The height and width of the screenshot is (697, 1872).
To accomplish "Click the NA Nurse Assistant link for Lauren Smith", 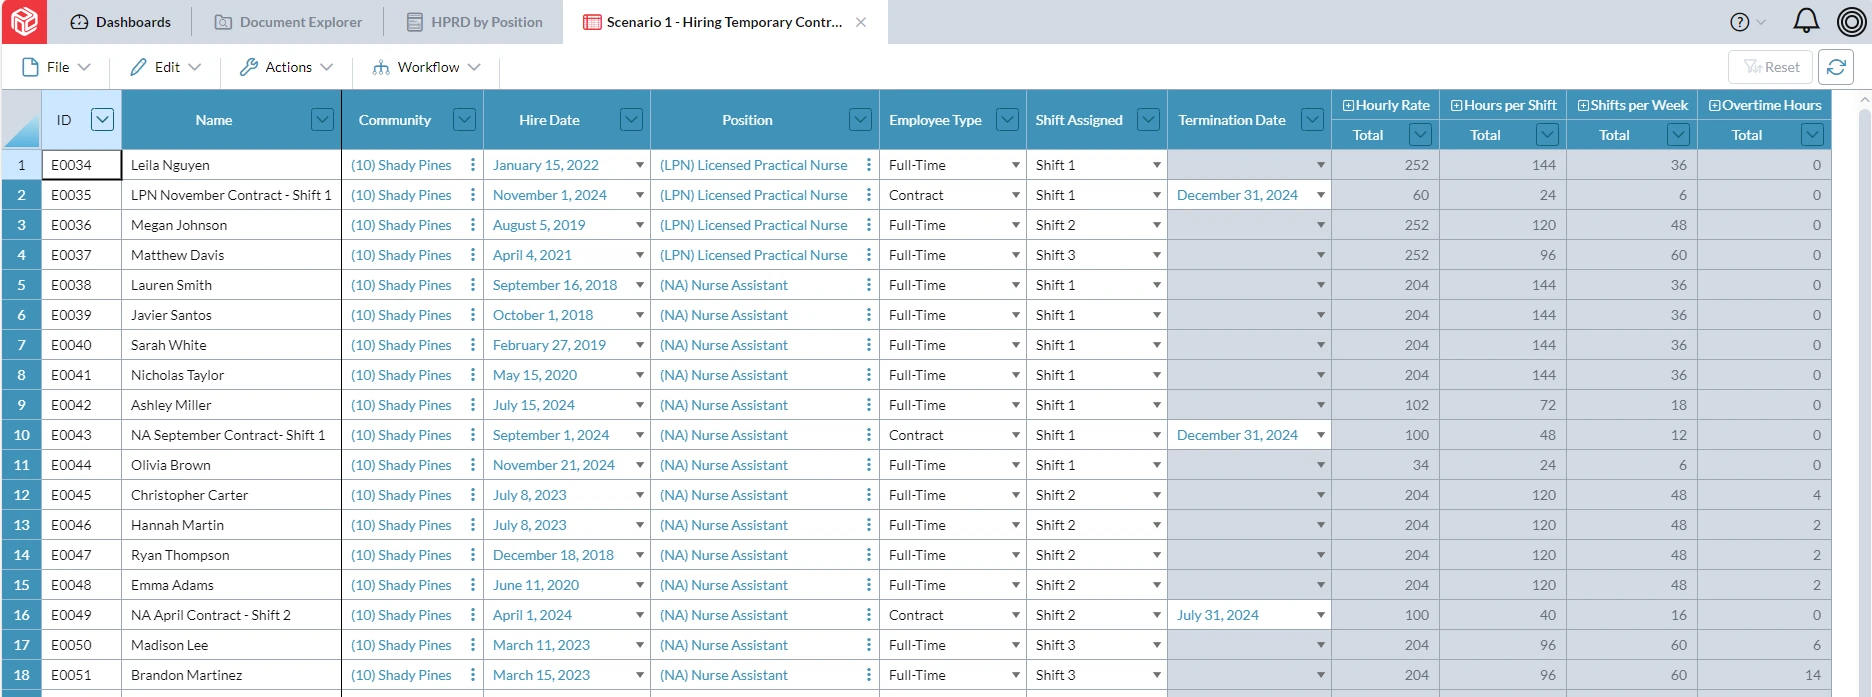I will pyautogui.click(x=724, y=285).
